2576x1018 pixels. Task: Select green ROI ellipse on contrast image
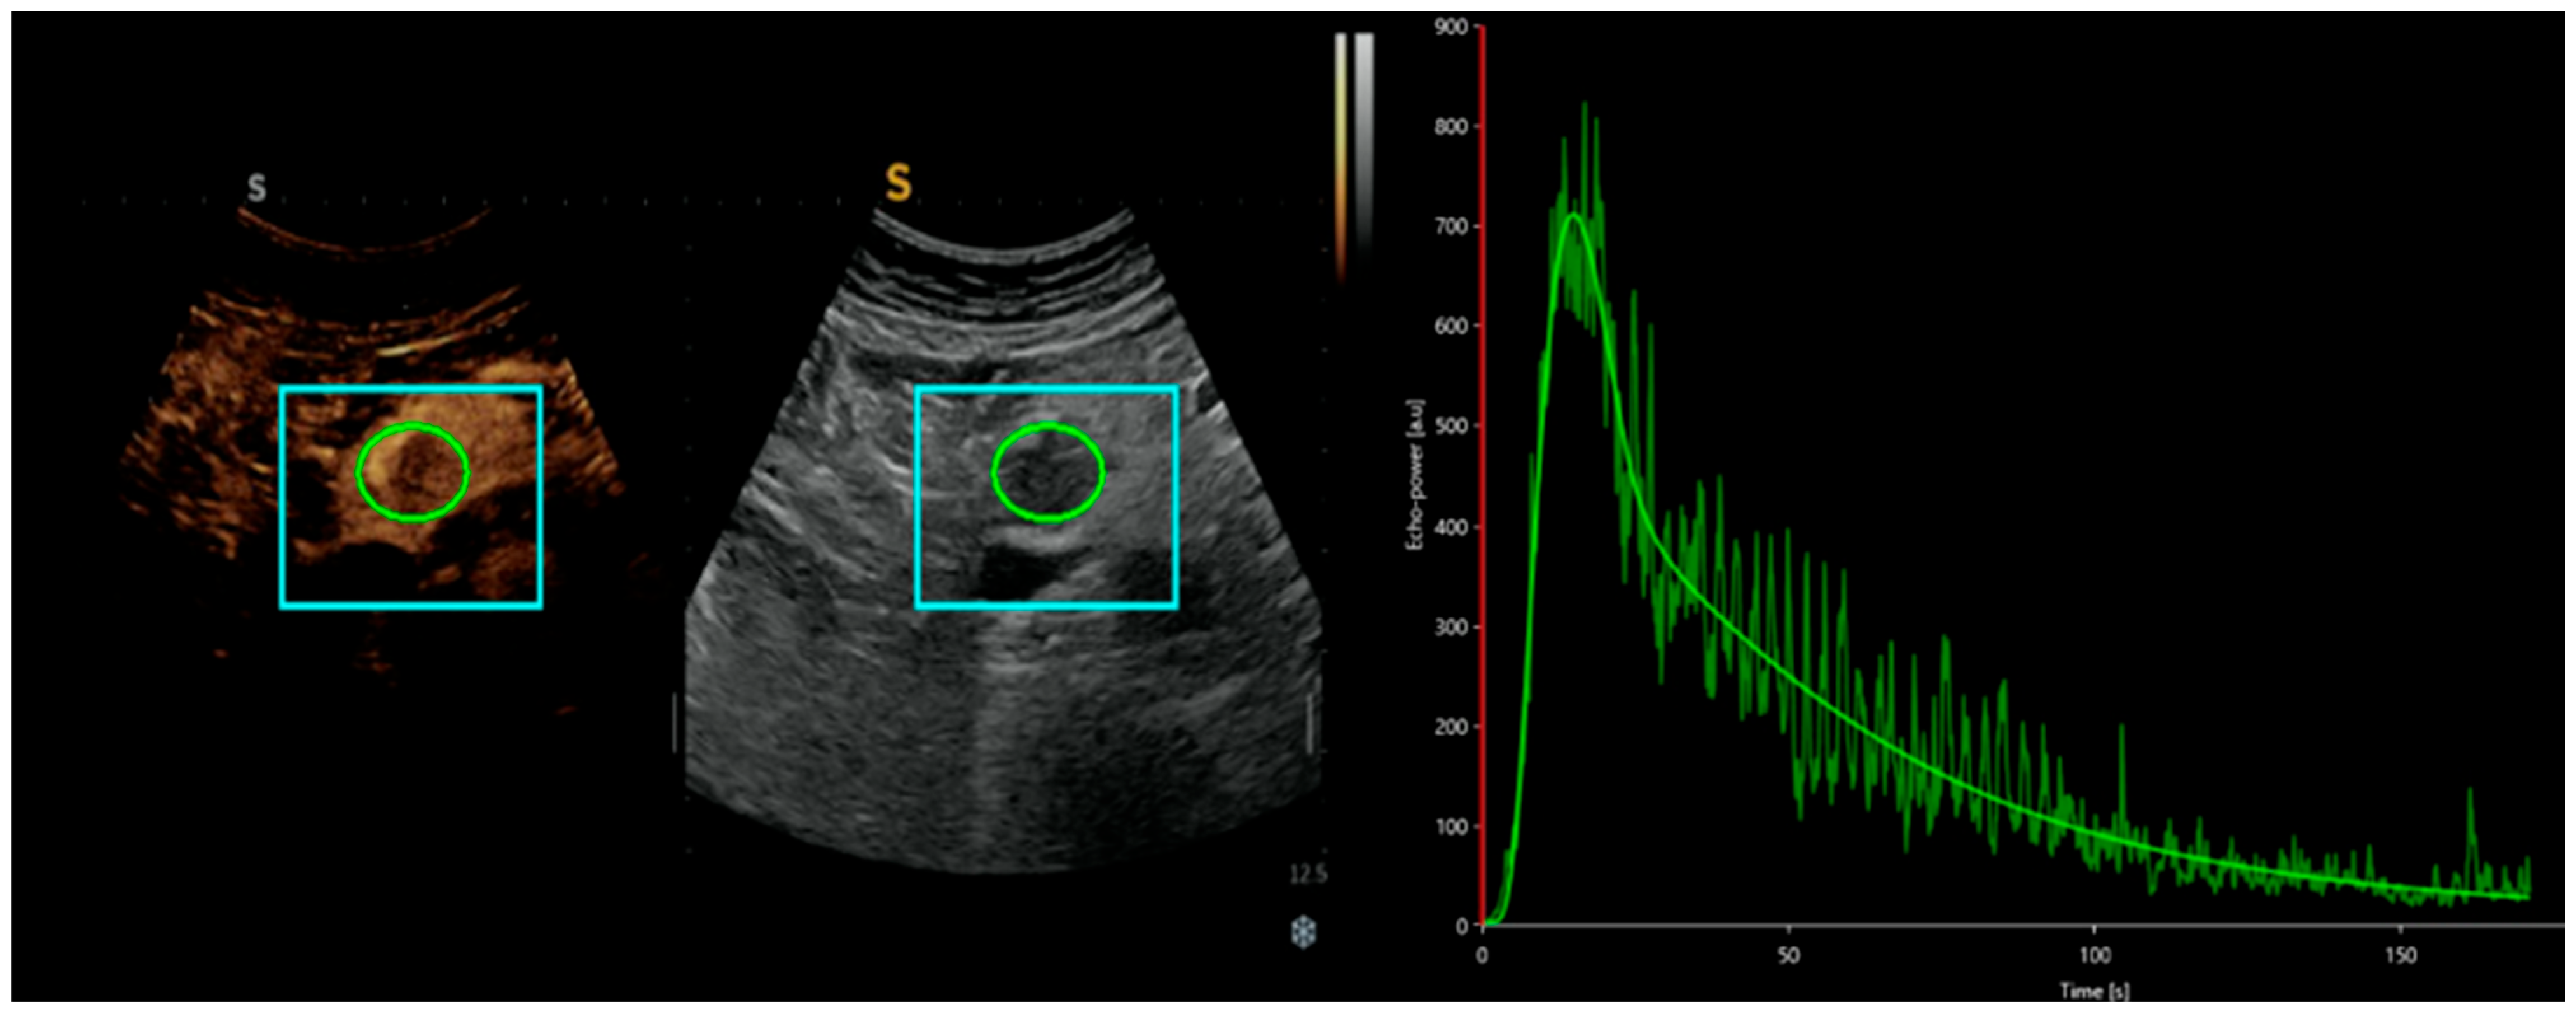pos(412,426)
